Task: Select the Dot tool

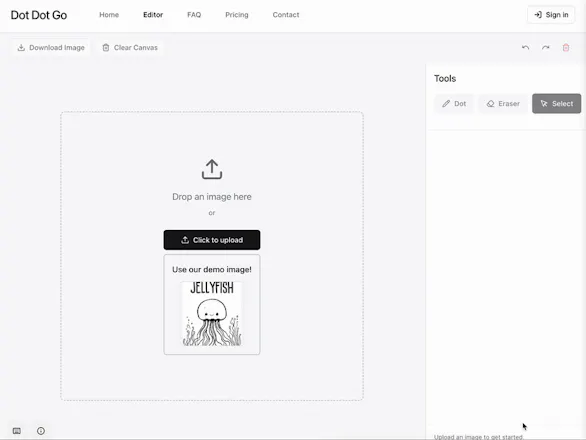Action: [454, 104]
